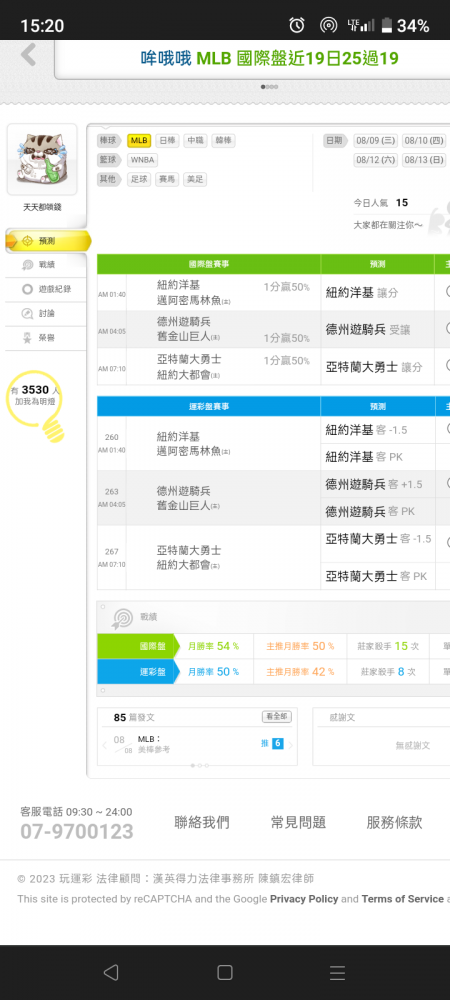The image size is (450, 1000).
Task: Click the 預測 target icon in sidebar
Action: coord(27,240)
